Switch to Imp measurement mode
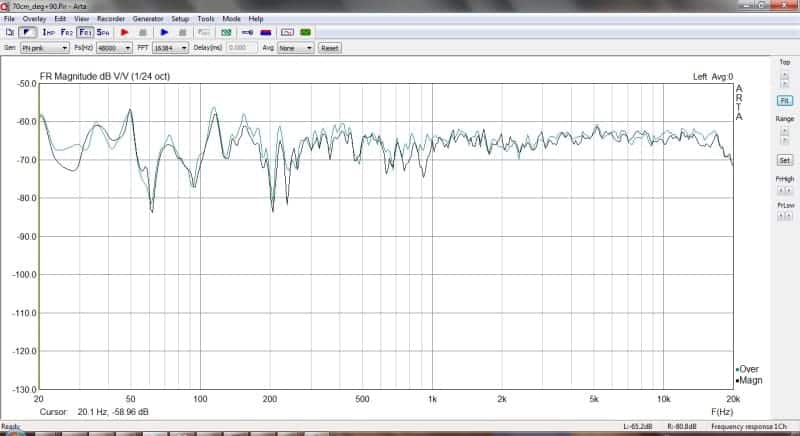 [x=48, y=32]
